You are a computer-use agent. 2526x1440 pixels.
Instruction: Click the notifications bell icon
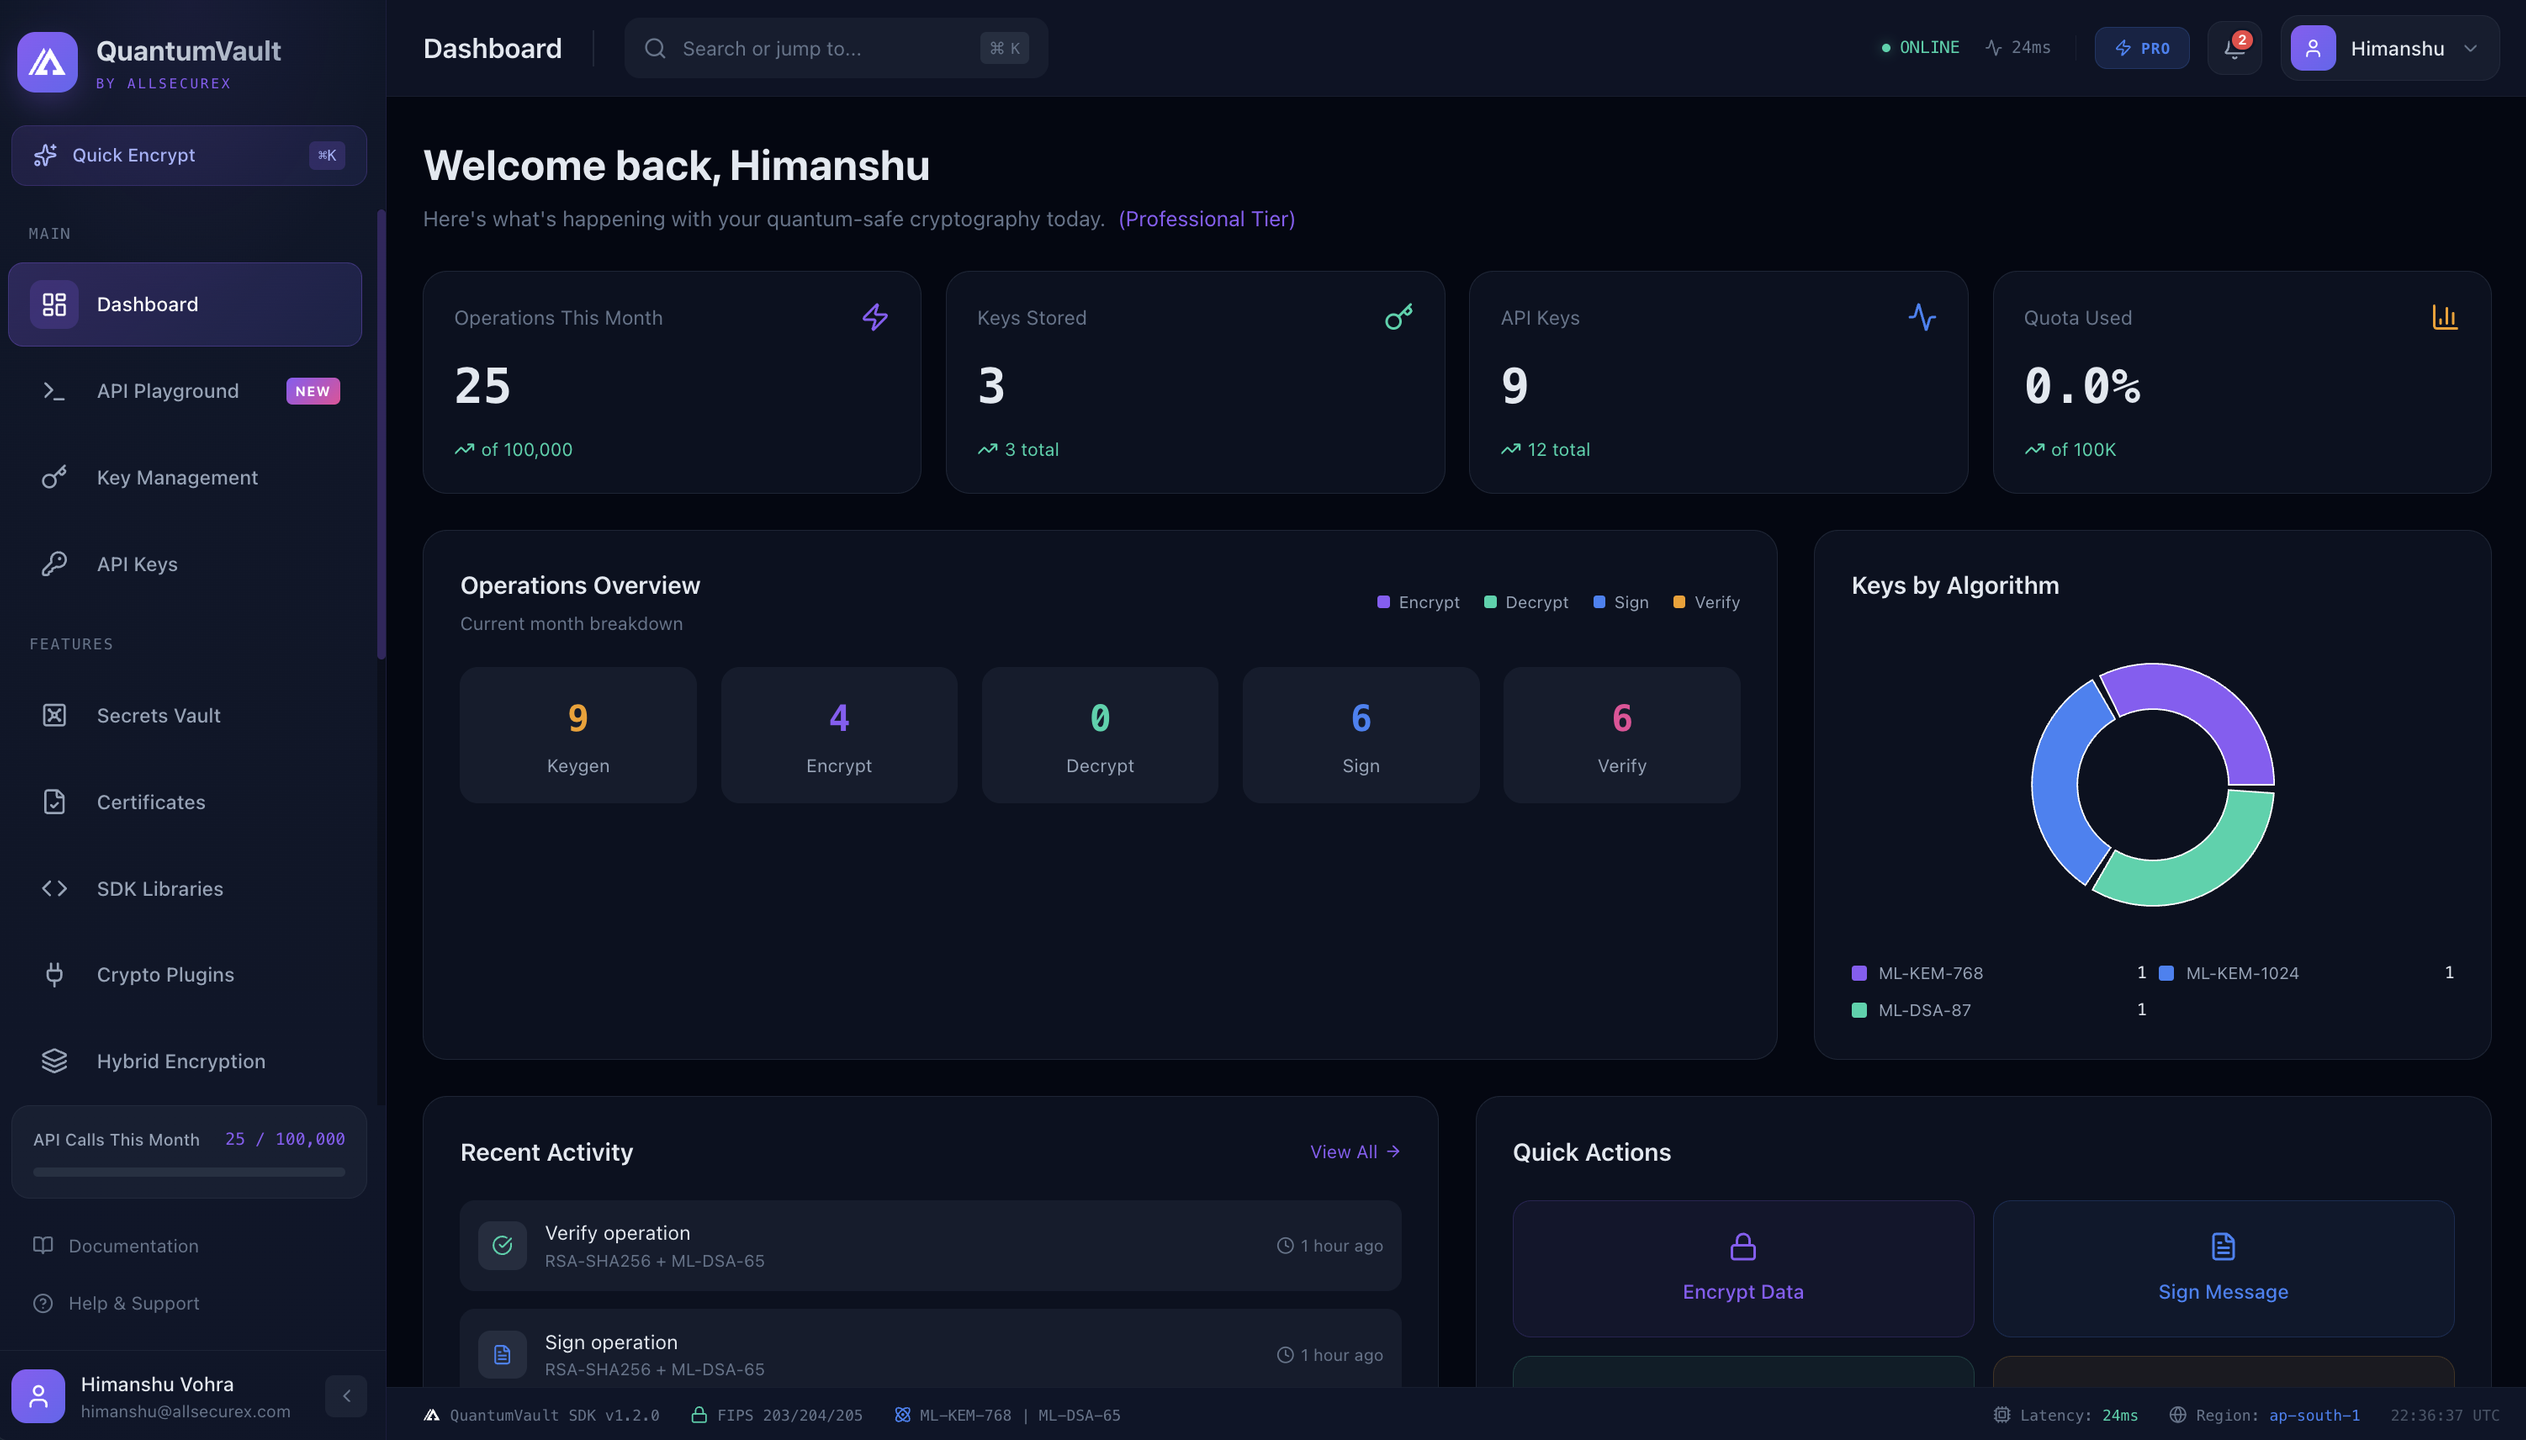pyautogui.click(x=2233, y=48)
